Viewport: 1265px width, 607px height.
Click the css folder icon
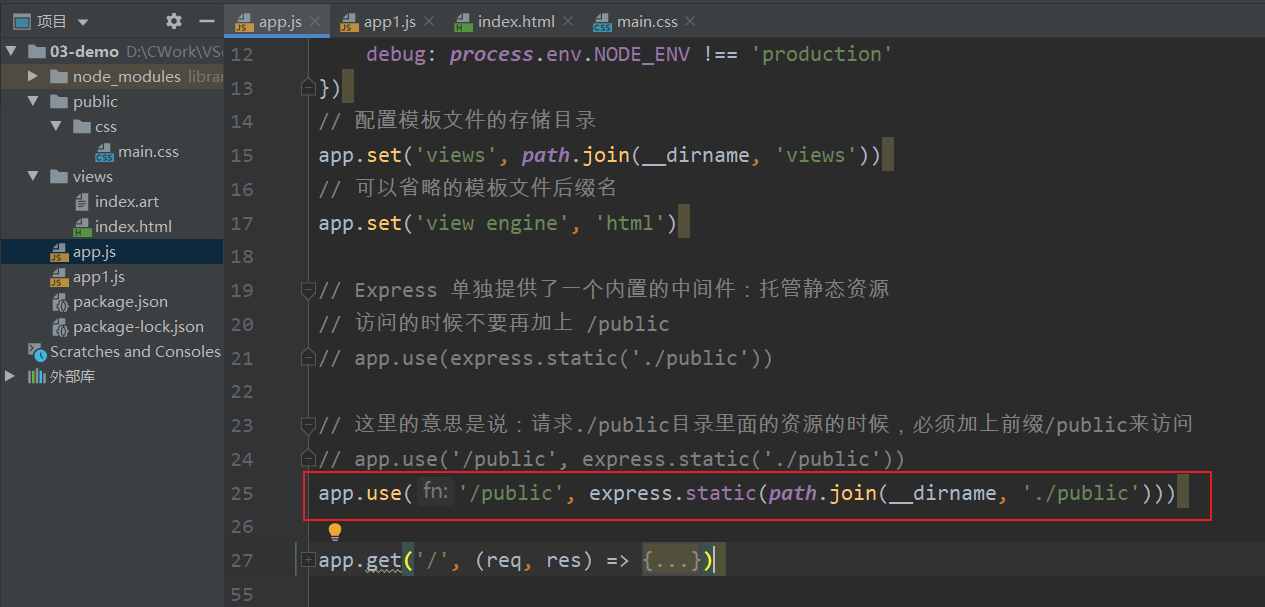click(x=81, y=126)
